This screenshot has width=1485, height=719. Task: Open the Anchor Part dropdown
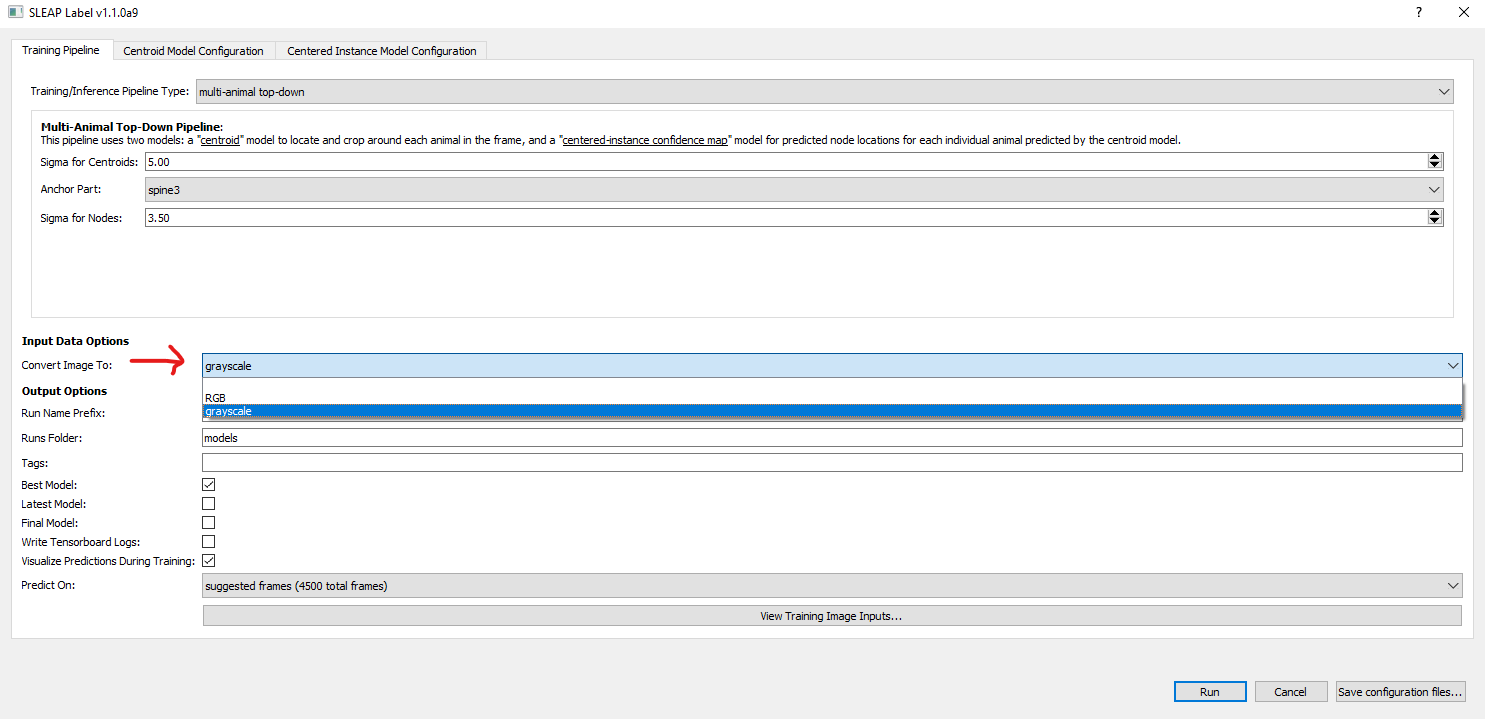pyautogui.click(x=1433, y=189)
